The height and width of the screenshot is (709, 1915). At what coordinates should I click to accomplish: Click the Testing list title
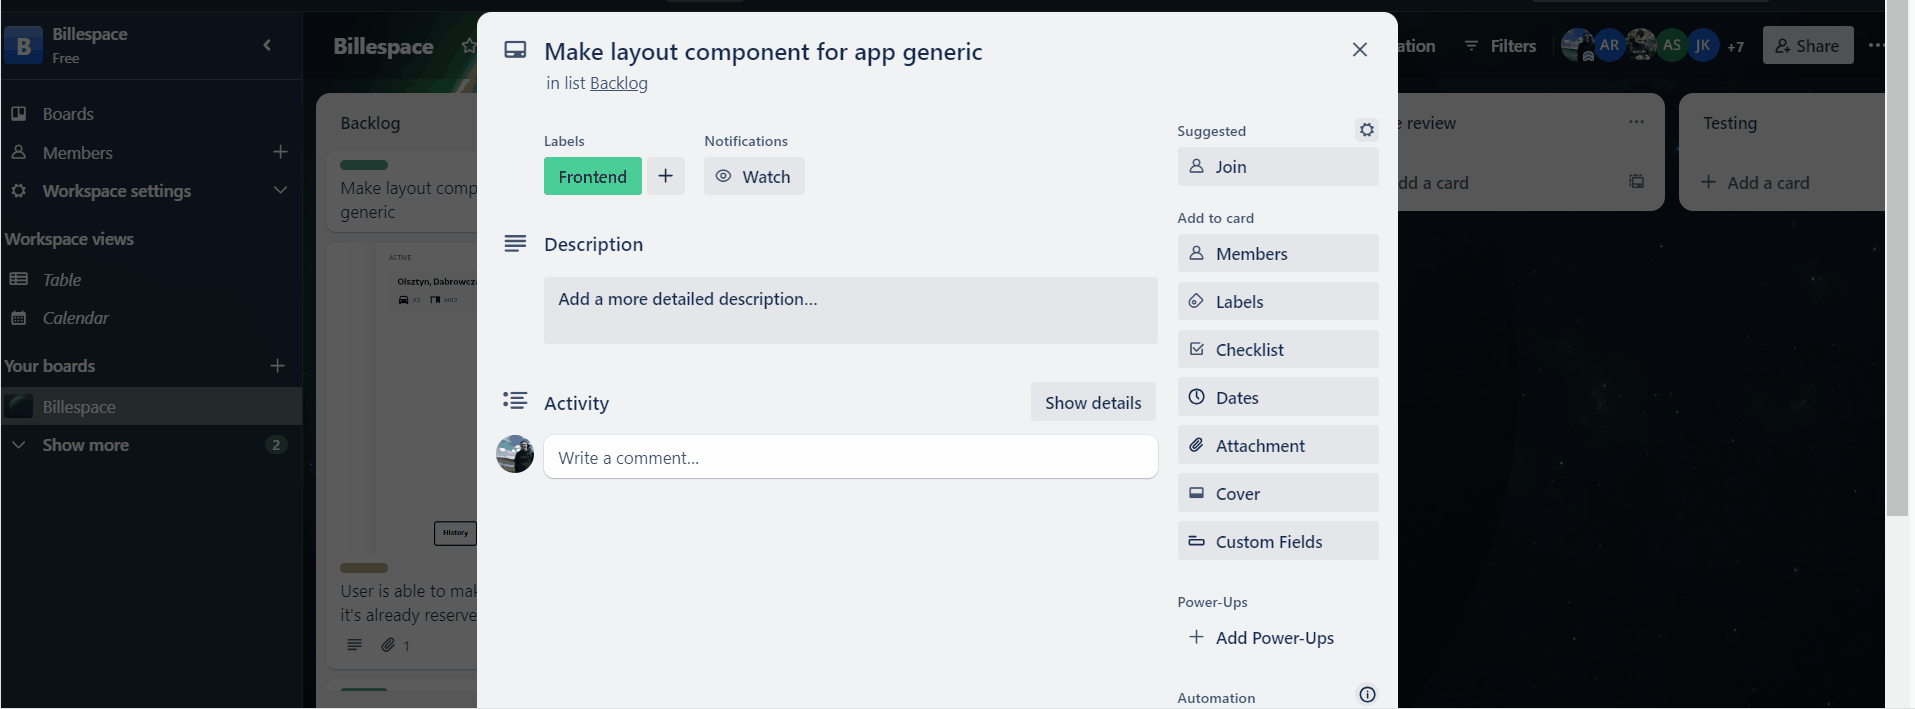click(1730, 123)
